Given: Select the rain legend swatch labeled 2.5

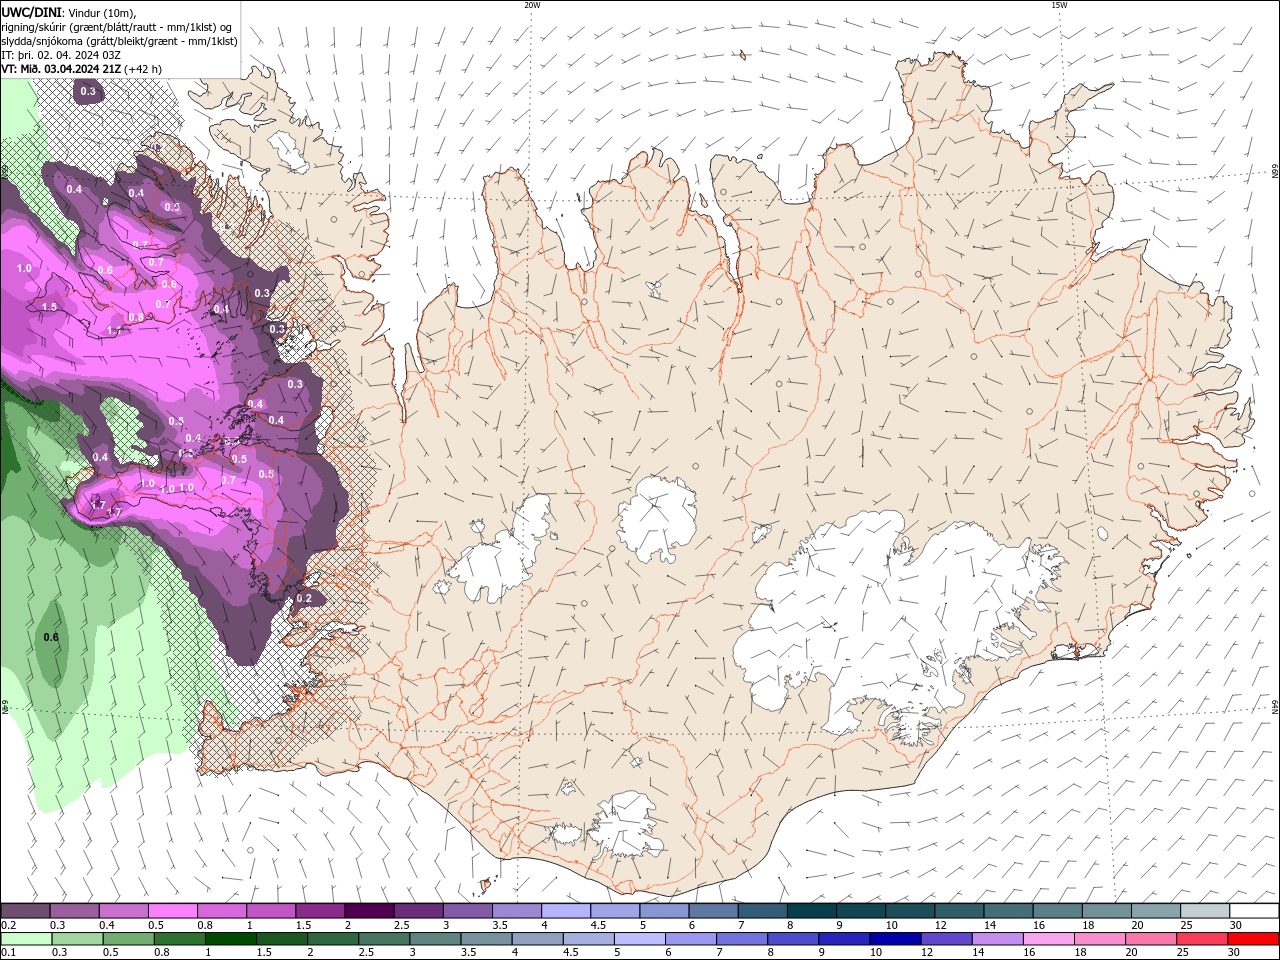Looking at the screenshot, I should (383, 939).
